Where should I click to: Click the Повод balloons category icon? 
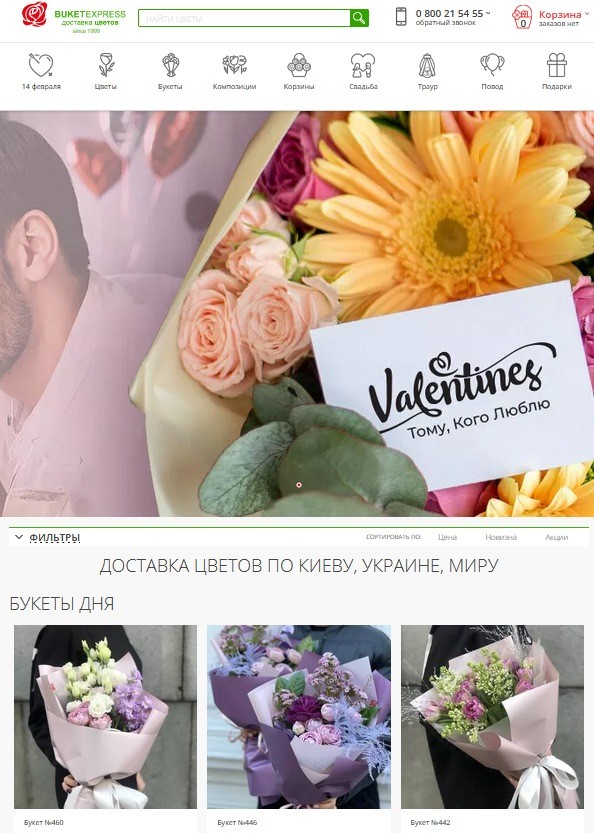(492, 65)
